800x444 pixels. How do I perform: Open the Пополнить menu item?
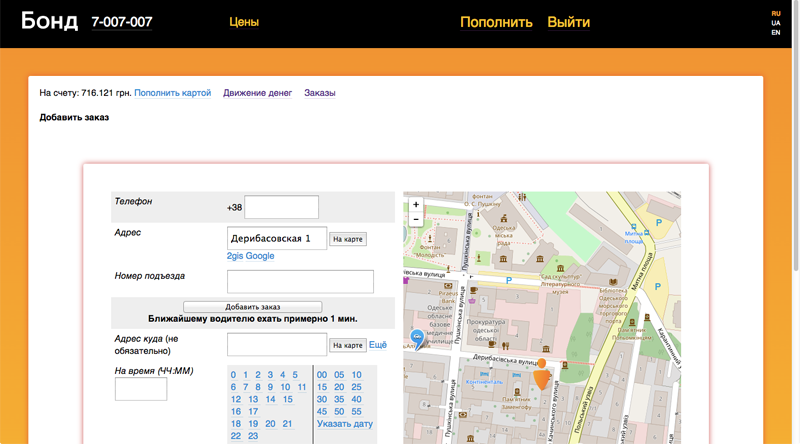496,22
